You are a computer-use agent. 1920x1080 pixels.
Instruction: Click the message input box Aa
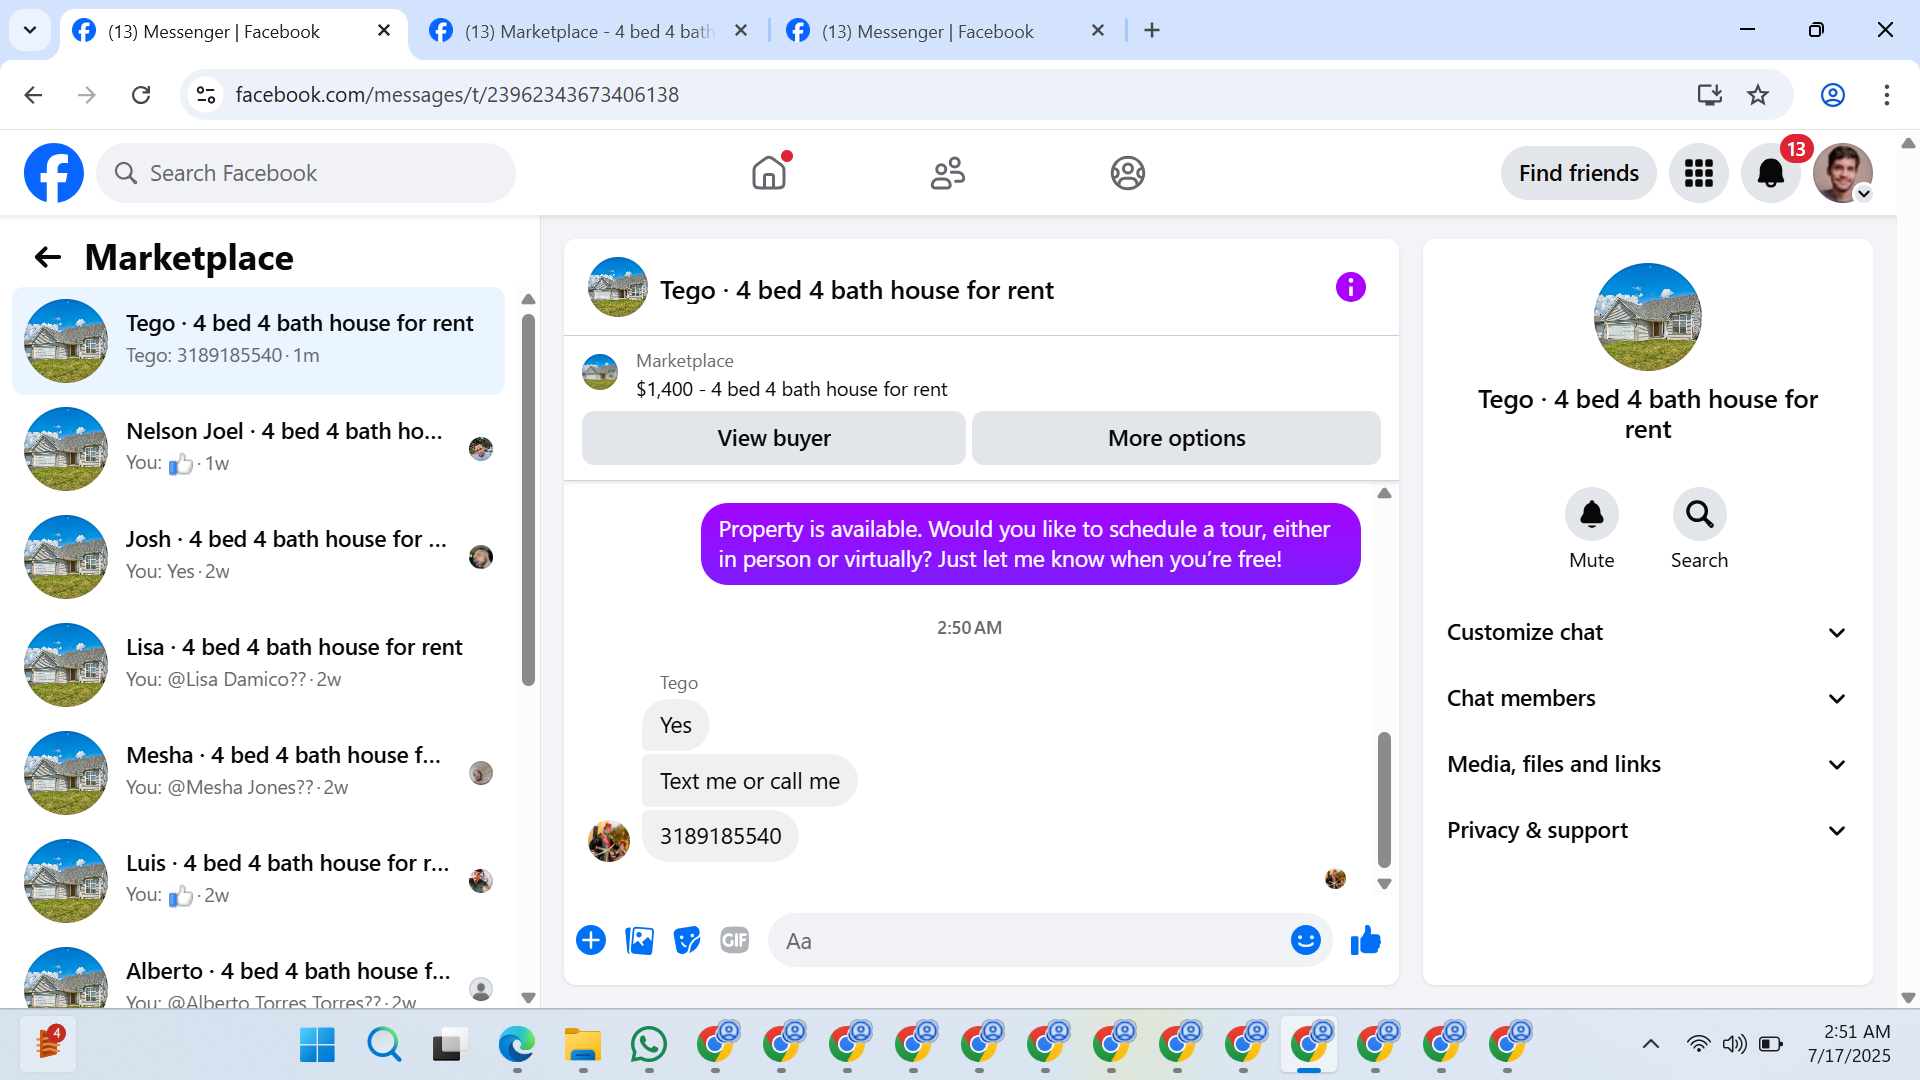1030,940
